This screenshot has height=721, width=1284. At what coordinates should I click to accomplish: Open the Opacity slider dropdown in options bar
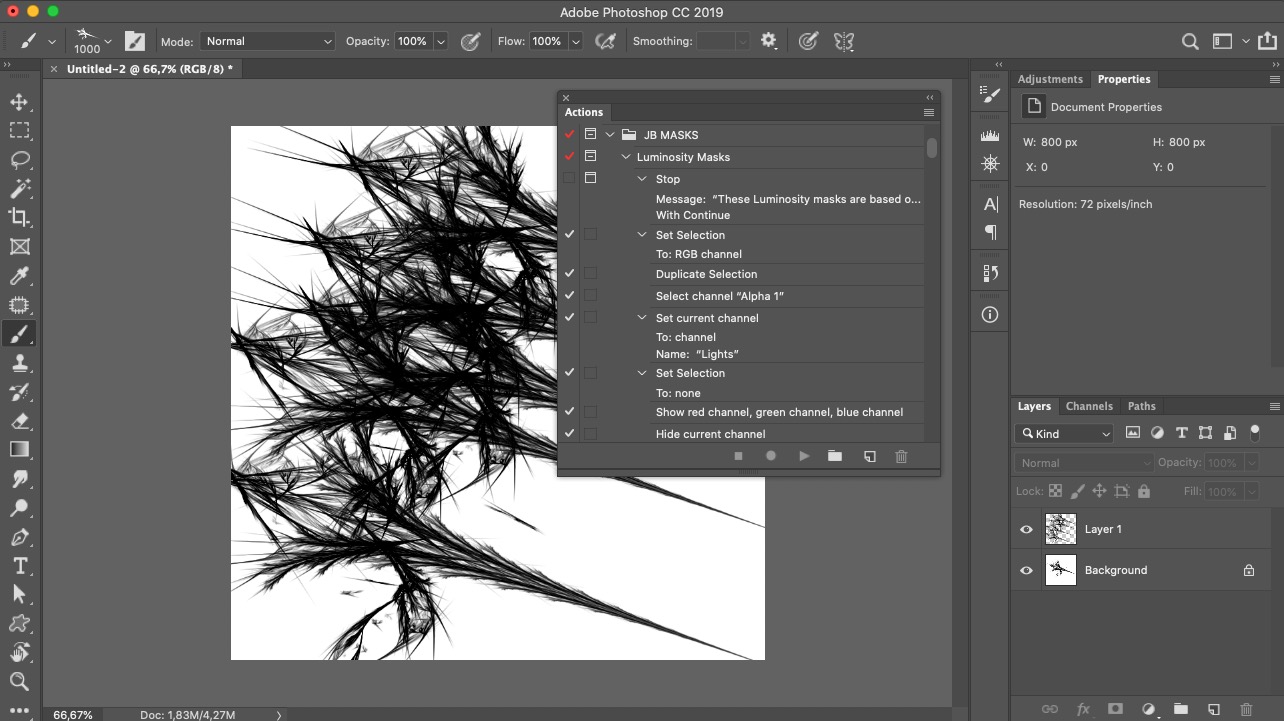click(x=441, y=41)
